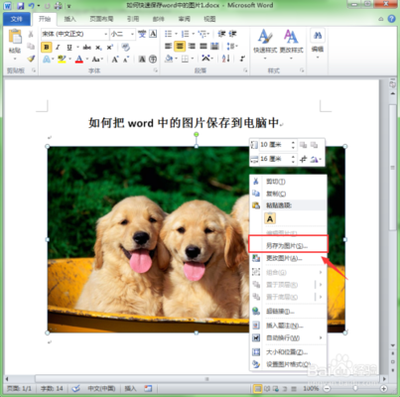Expand 自动换行 submenu in context menu
This screenshot has width=400, height=397.
(x=288, y=338)
